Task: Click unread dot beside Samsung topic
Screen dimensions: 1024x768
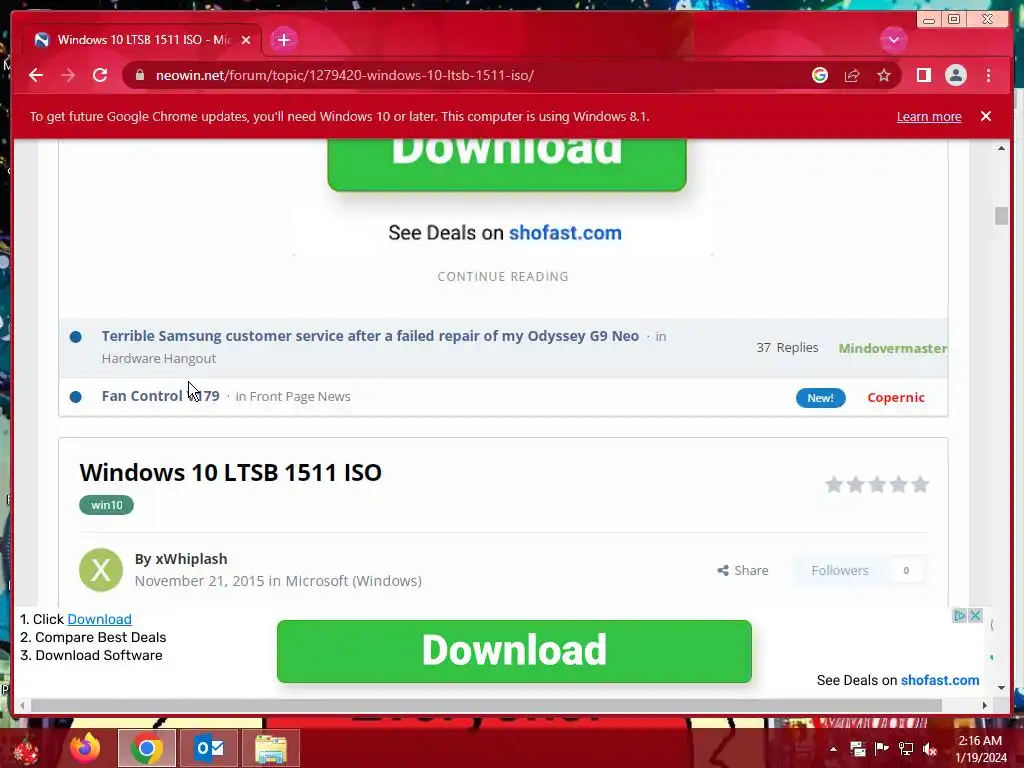Action: coord(76,337)
